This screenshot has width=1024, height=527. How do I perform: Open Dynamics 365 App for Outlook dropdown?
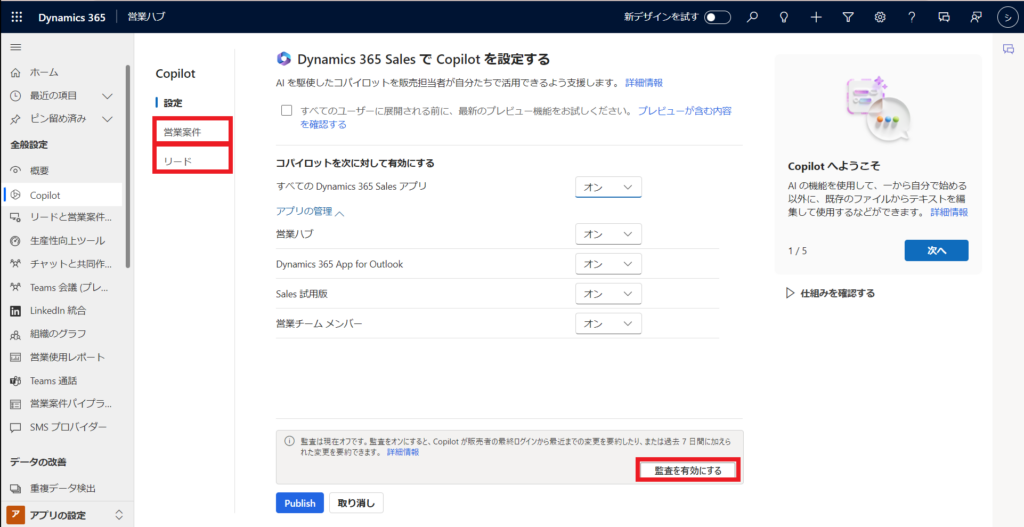pyautogui.click(x=609, y=264)
